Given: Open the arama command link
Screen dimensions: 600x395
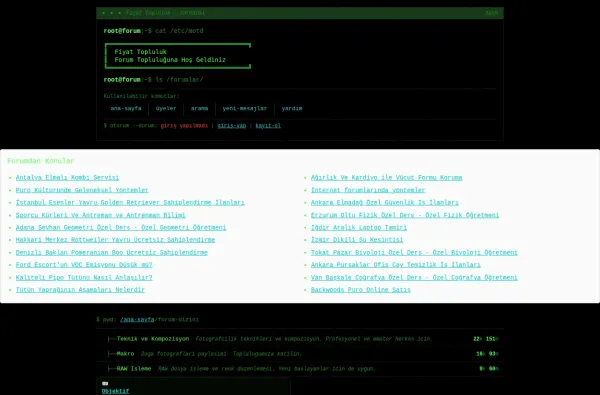Looking at the screenshot, I should click(x=199, y=109).
